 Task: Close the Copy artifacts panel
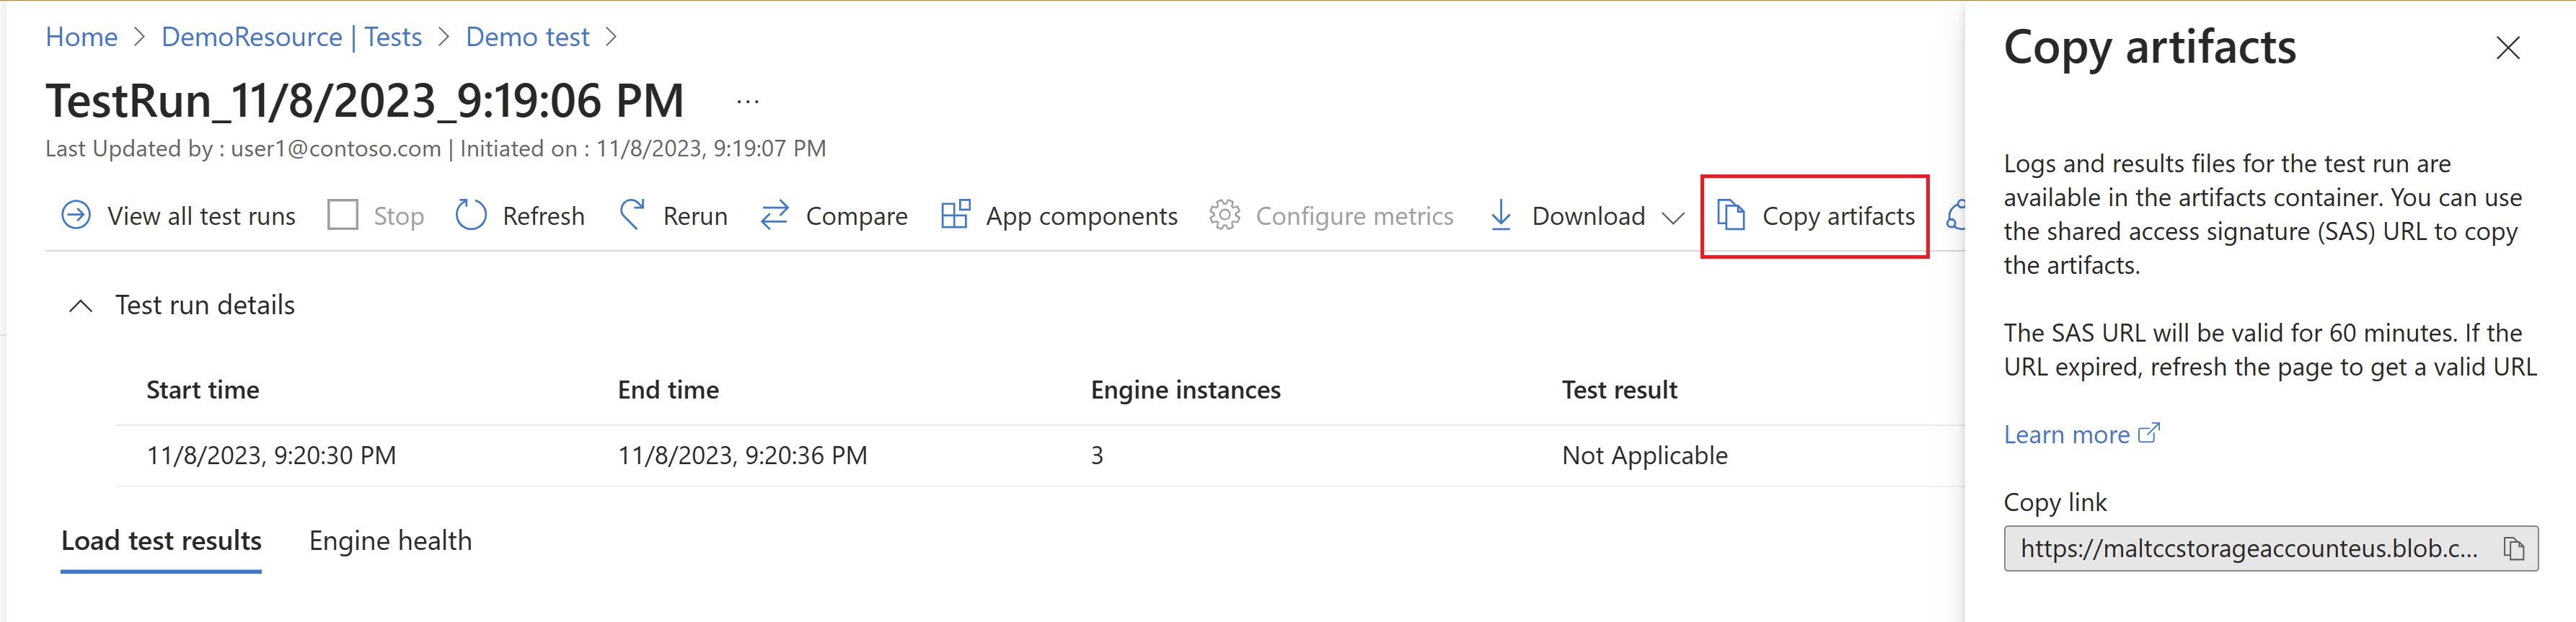click(x=2507, y=48)
